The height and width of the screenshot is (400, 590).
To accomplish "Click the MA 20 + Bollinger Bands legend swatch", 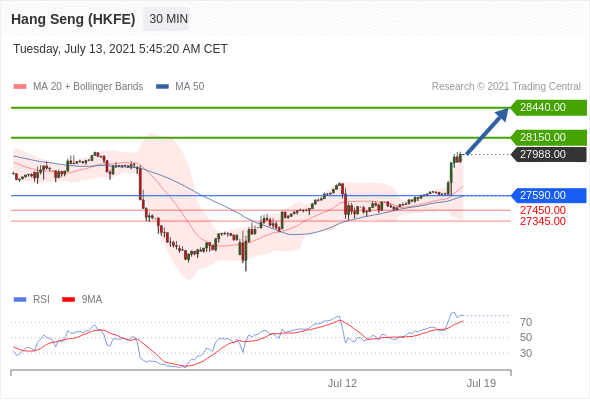I will 20,87.
